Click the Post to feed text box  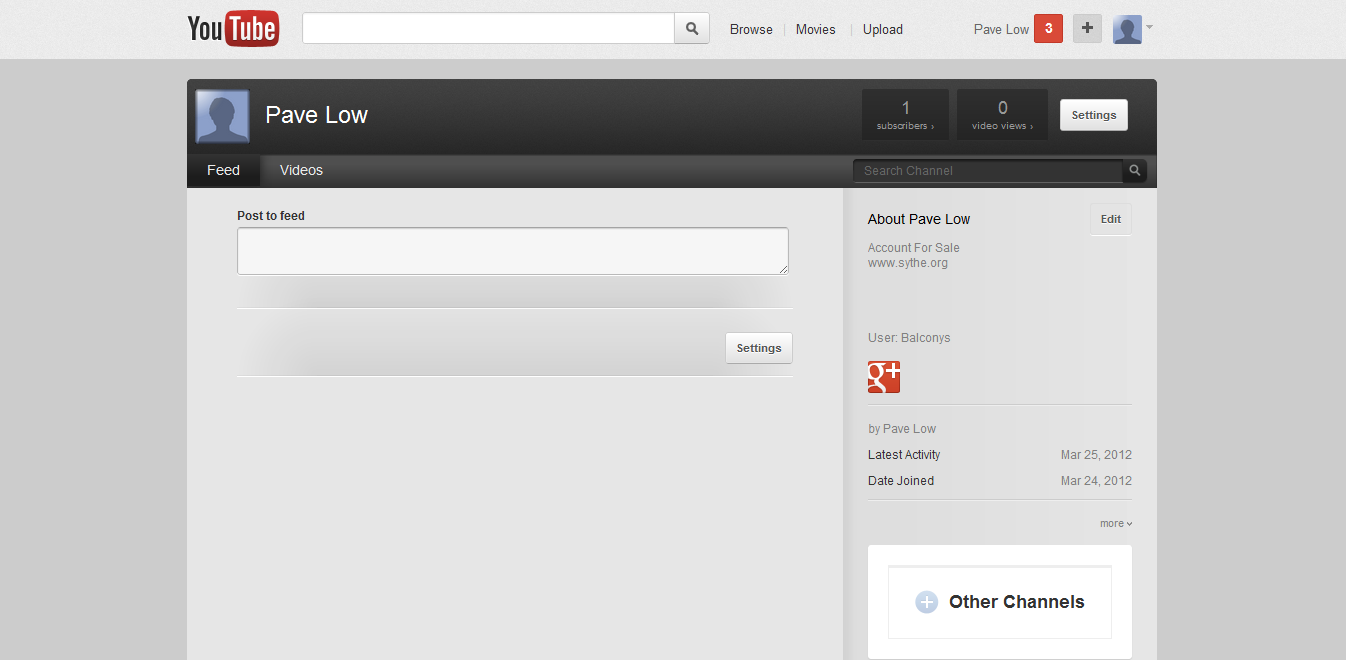513,251
